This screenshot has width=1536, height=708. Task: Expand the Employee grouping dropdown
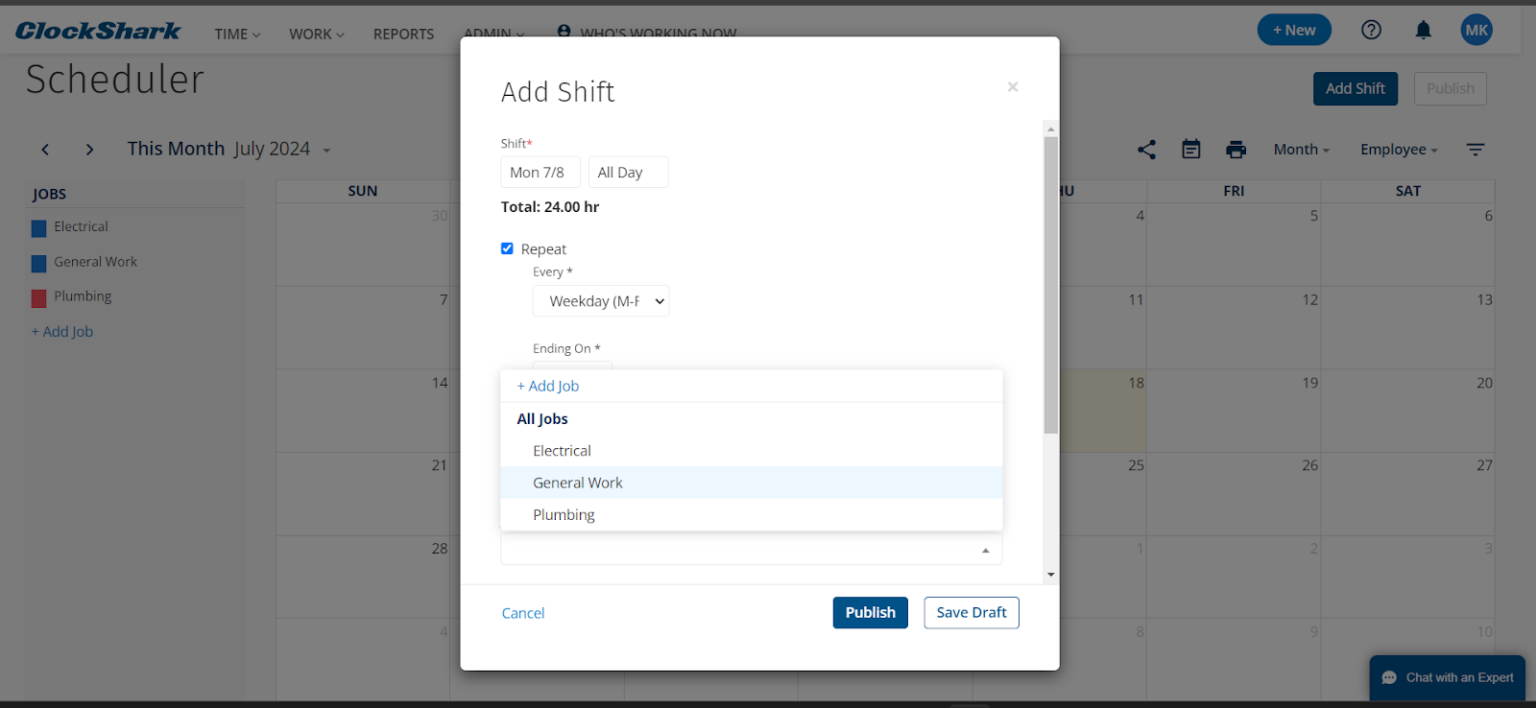coord(1398,150)
